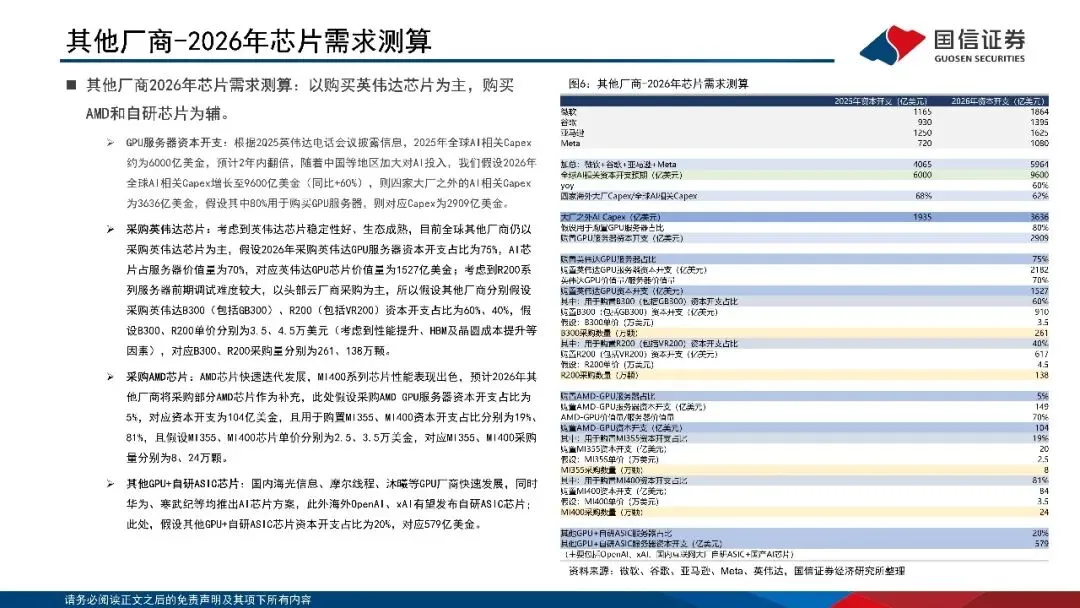Image resolution: width=1080 pixels, height=608 pixels.
Task: Click the 全球AI相关资本开支预期 row label
Action: [623, 175]
